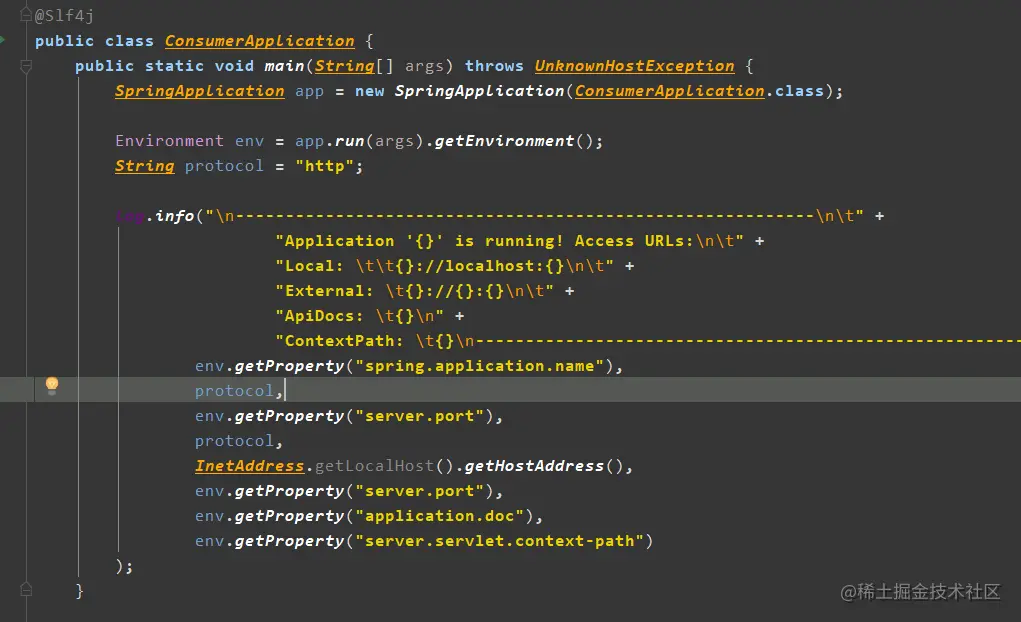
Task: Click the throws keyword
Action: pyautogui.click(x=494, y=66)
